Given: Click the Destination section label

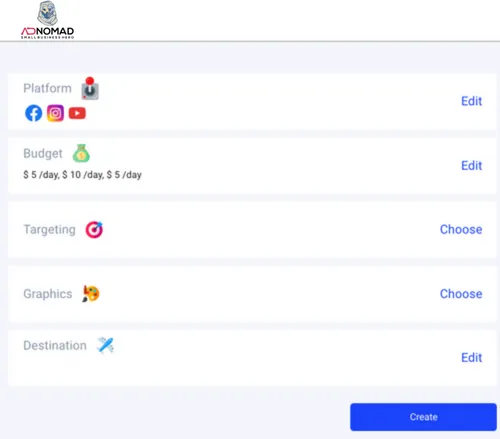Looking at the screenshot, I should tap(55, 346).
